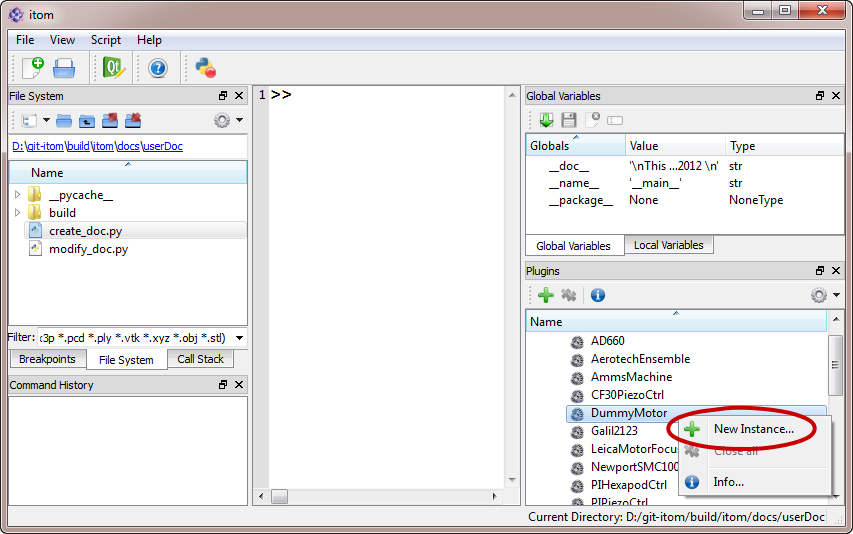Image resolution: width=853 pixels, height=534 pixels.
Task: Choose New Instance... from context menu
Action: coord(753,429)
